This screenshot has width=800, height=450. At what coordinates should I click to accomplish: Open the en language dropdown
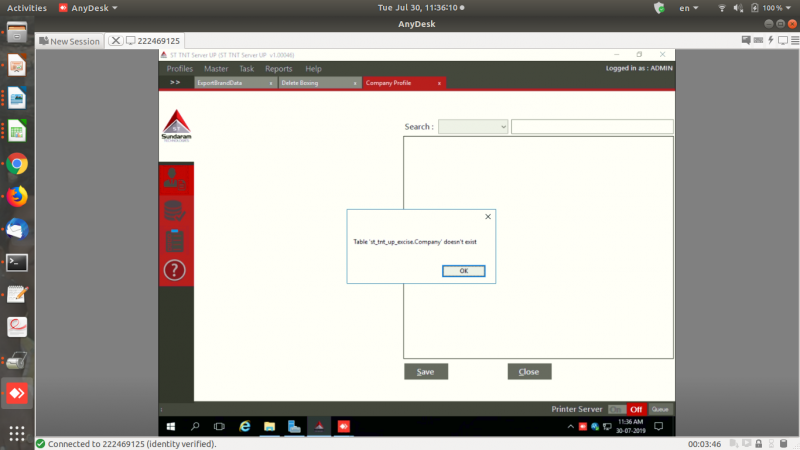pyautogui.click(x=688, y=8)
